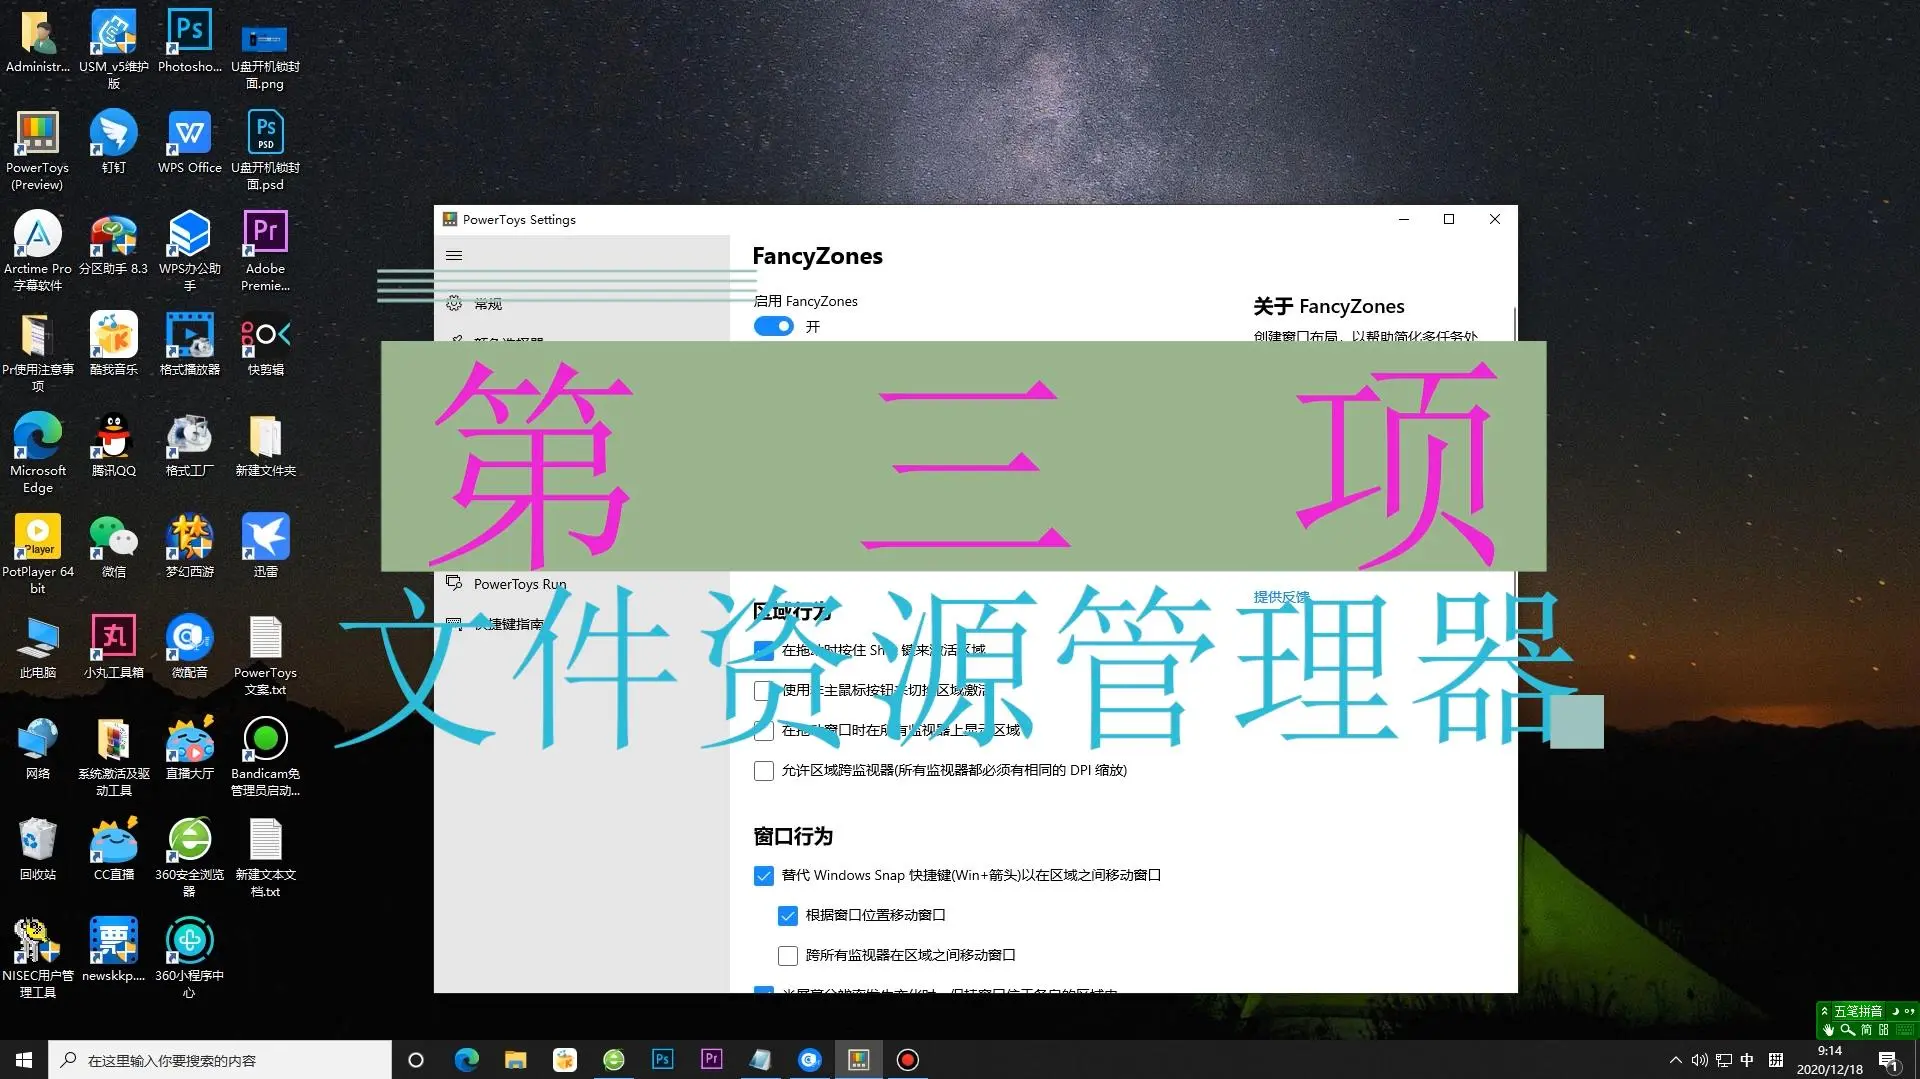Select the PotPlayer 64 bit desktop icon
Viewport: 1920px width, 1079px height.
pyautogui.click(x=38, y=554)
